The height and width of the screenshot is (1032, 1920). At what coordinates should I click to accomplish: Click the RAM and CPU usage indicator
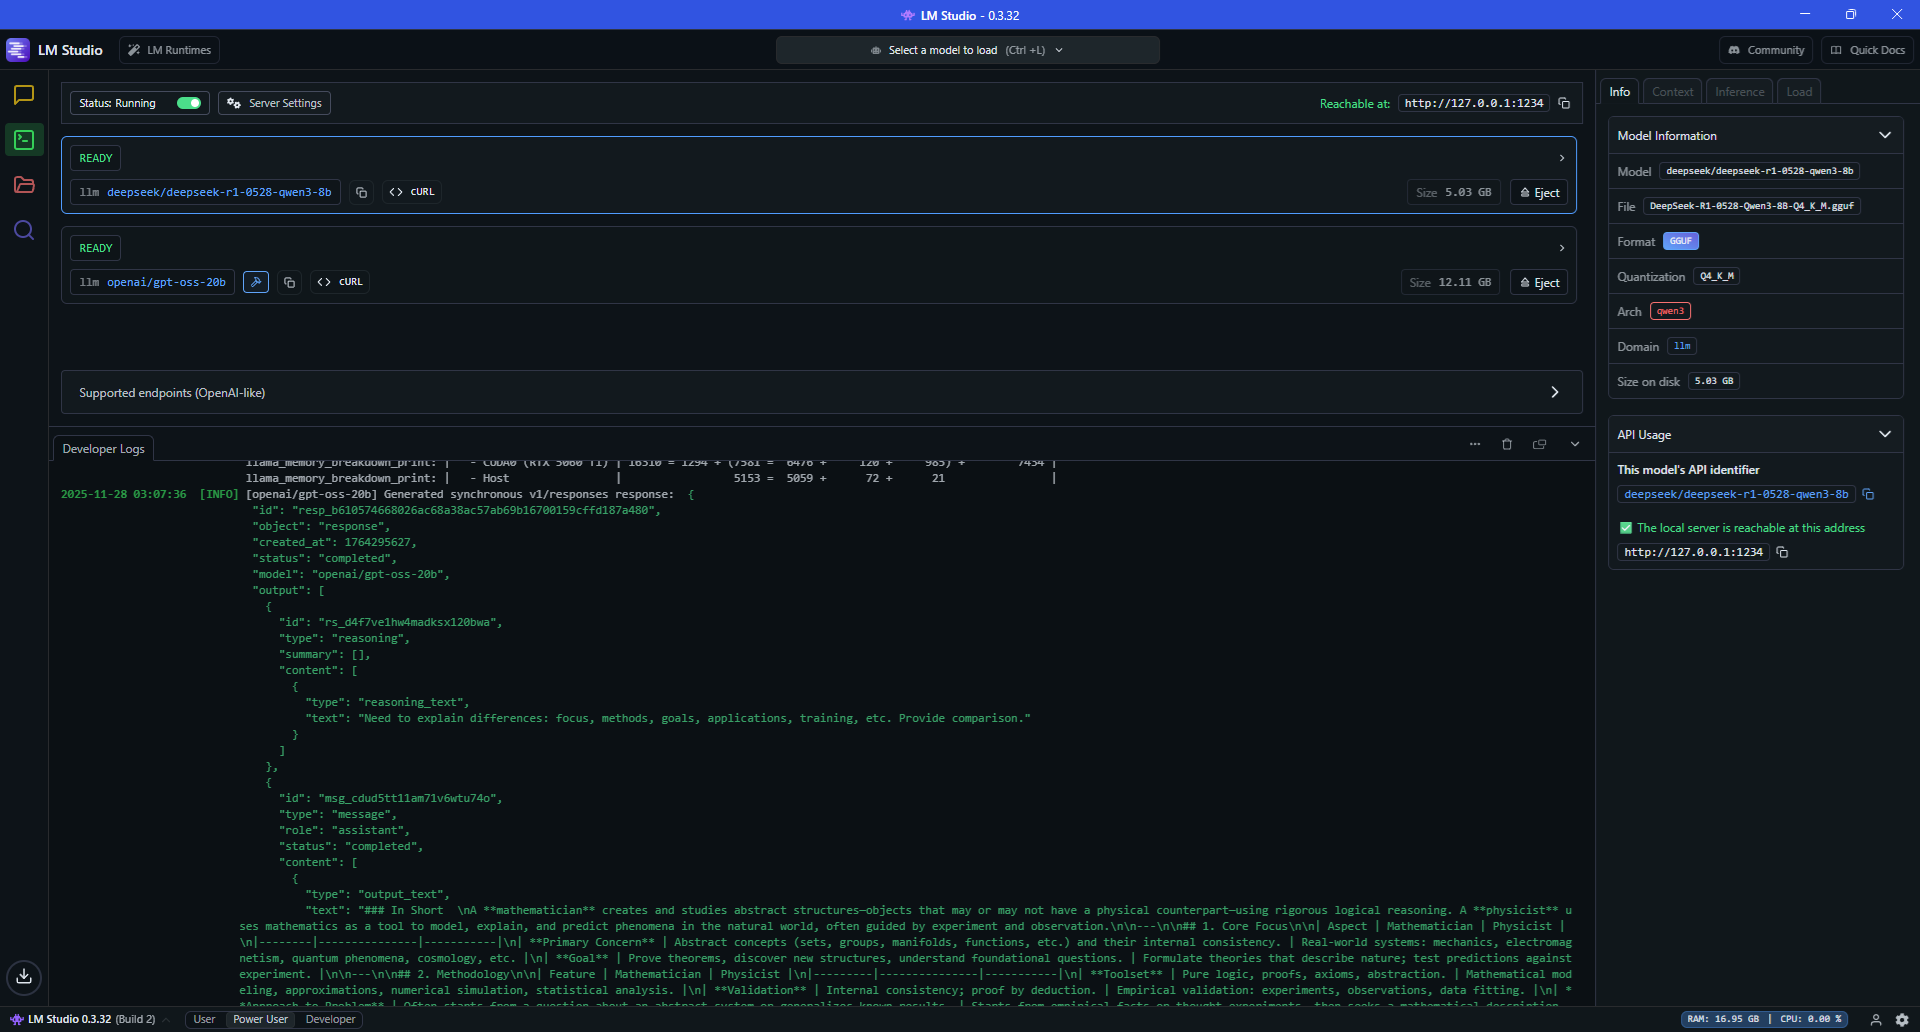[1764, 1019]
